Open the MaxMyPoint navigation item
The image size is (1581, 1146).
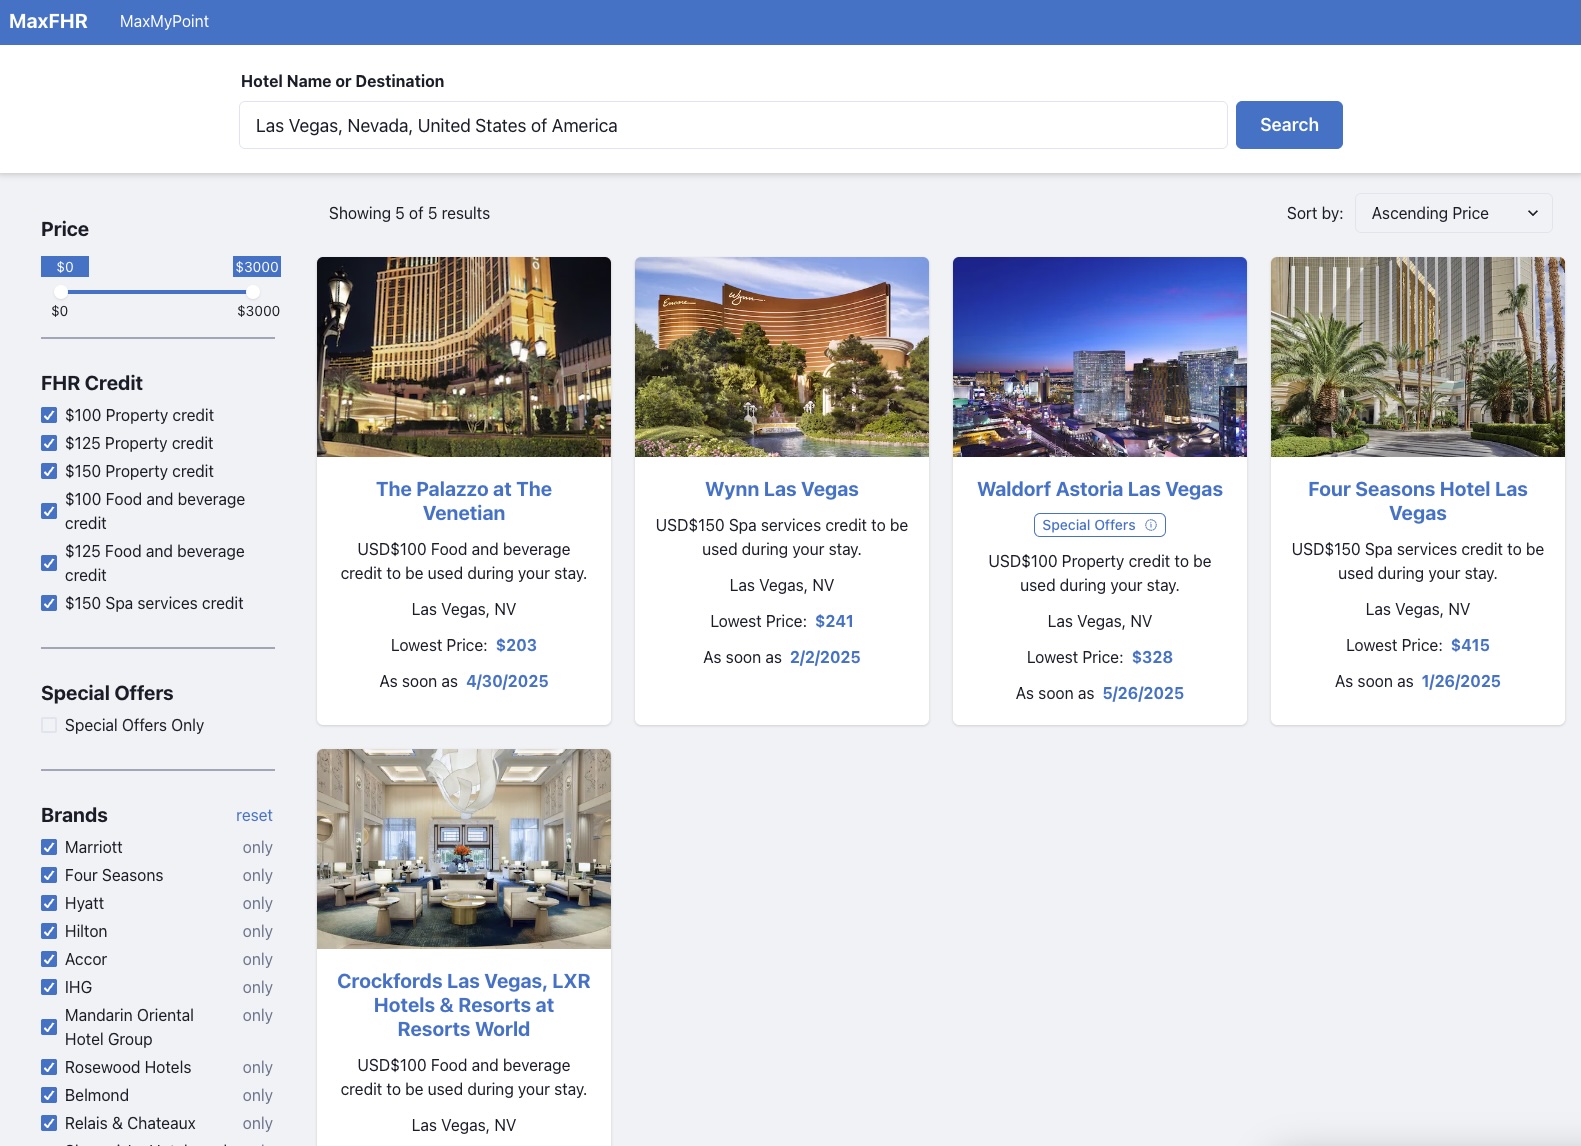[164, 21]
